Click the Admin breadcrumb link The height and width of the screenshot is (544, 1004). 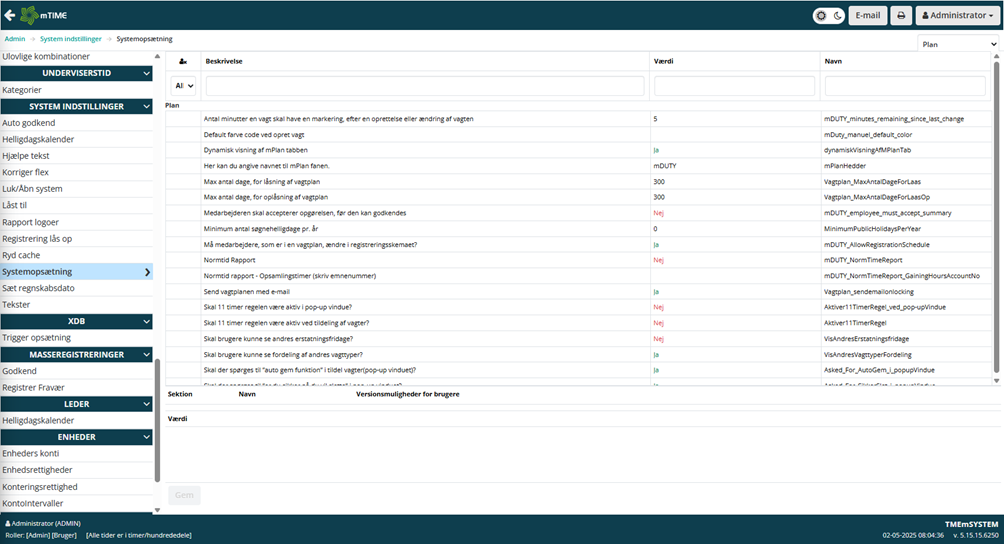point(15,39)
